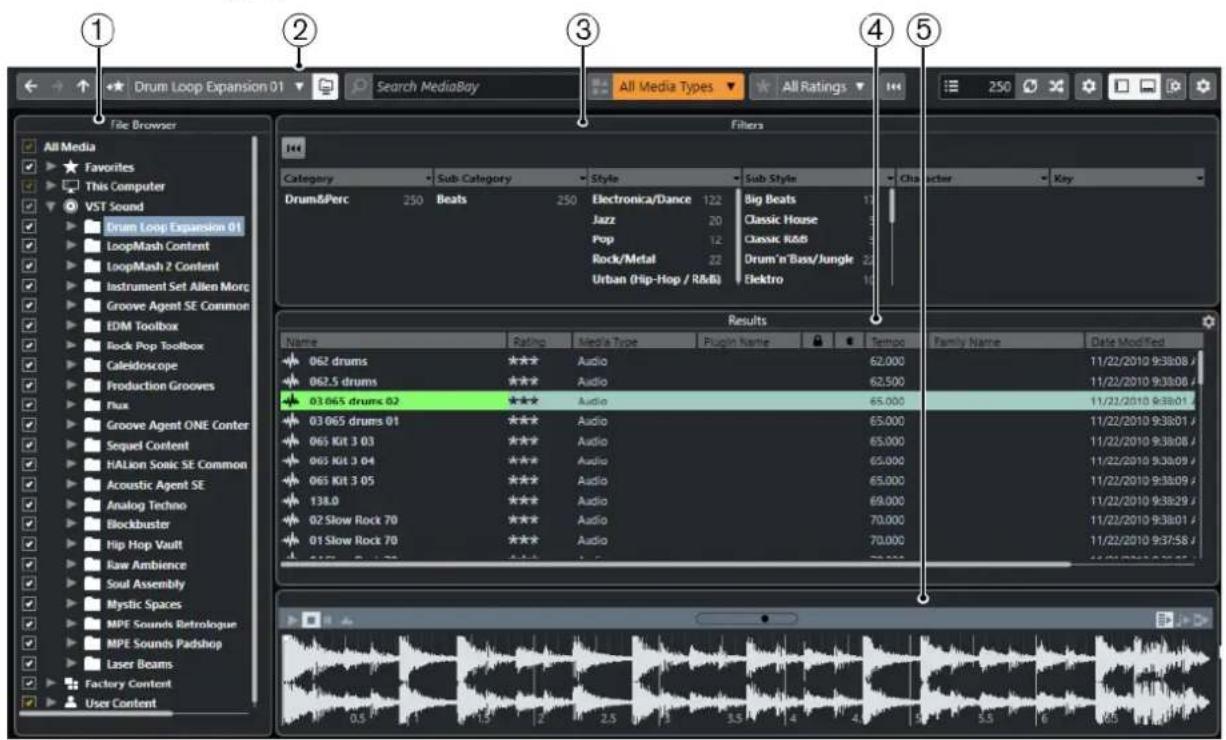The image size is (1226, 740).
Task: Toggle include folders and subfolders button
Action: 324,87
